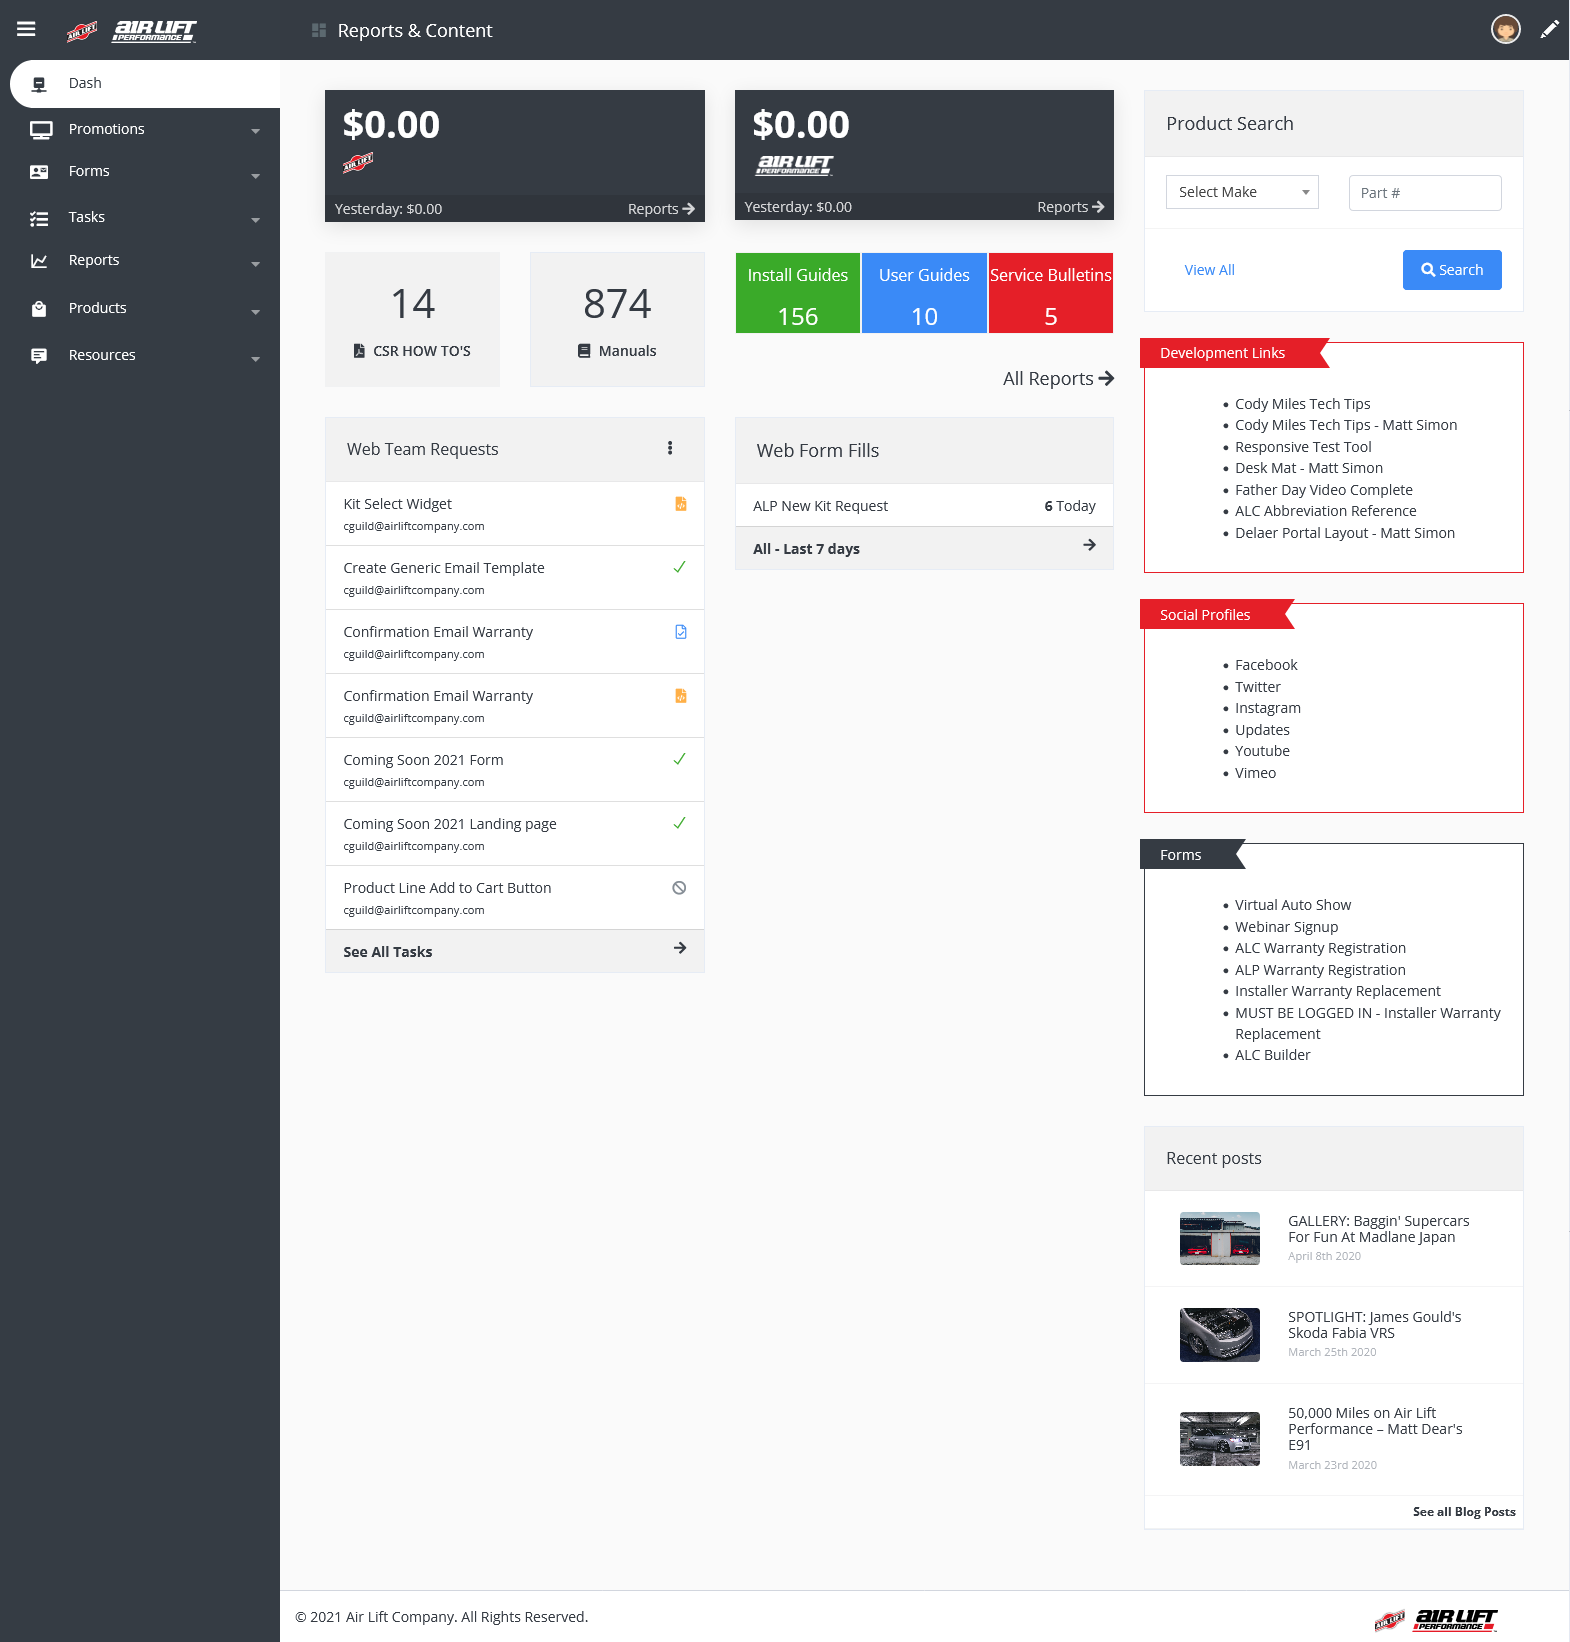Click the user avatar in top bar
Viewport: 1570px width, 1642px height.
(x=1505, y=29)
